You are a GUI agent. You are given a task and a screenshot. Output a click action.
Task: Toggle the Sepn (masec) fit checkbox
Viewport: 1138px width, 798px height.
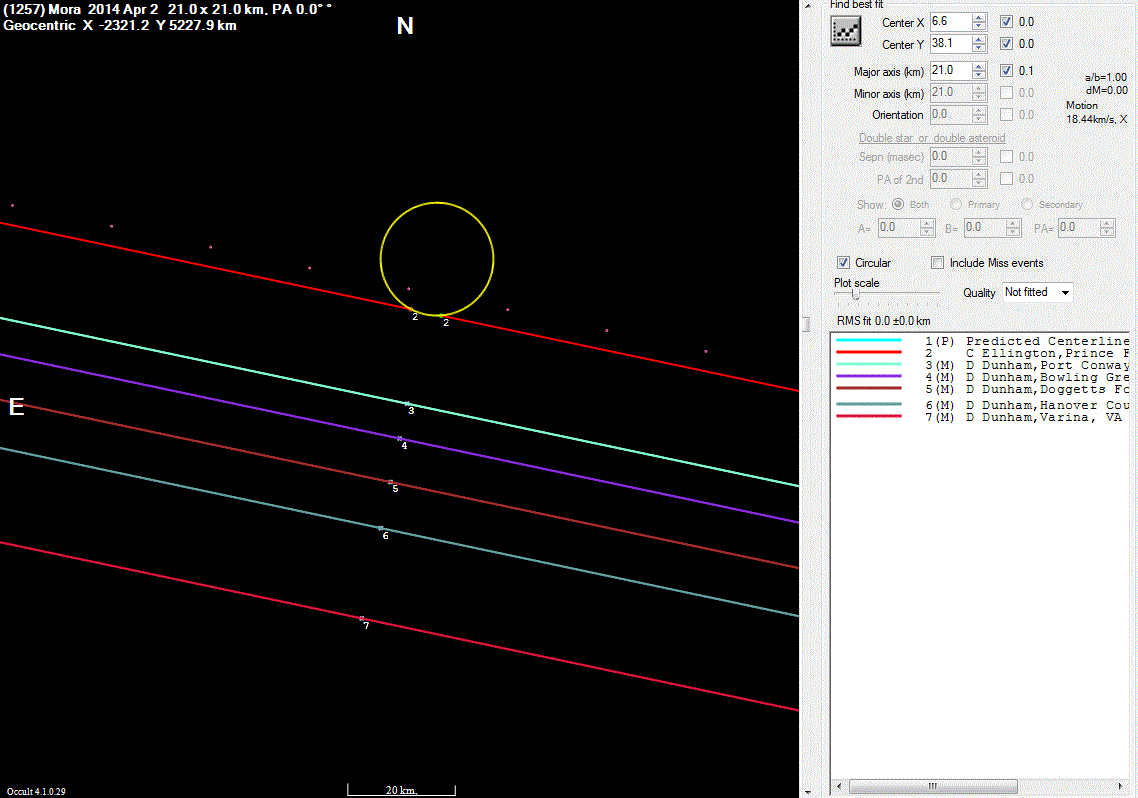pos(1006,157)
